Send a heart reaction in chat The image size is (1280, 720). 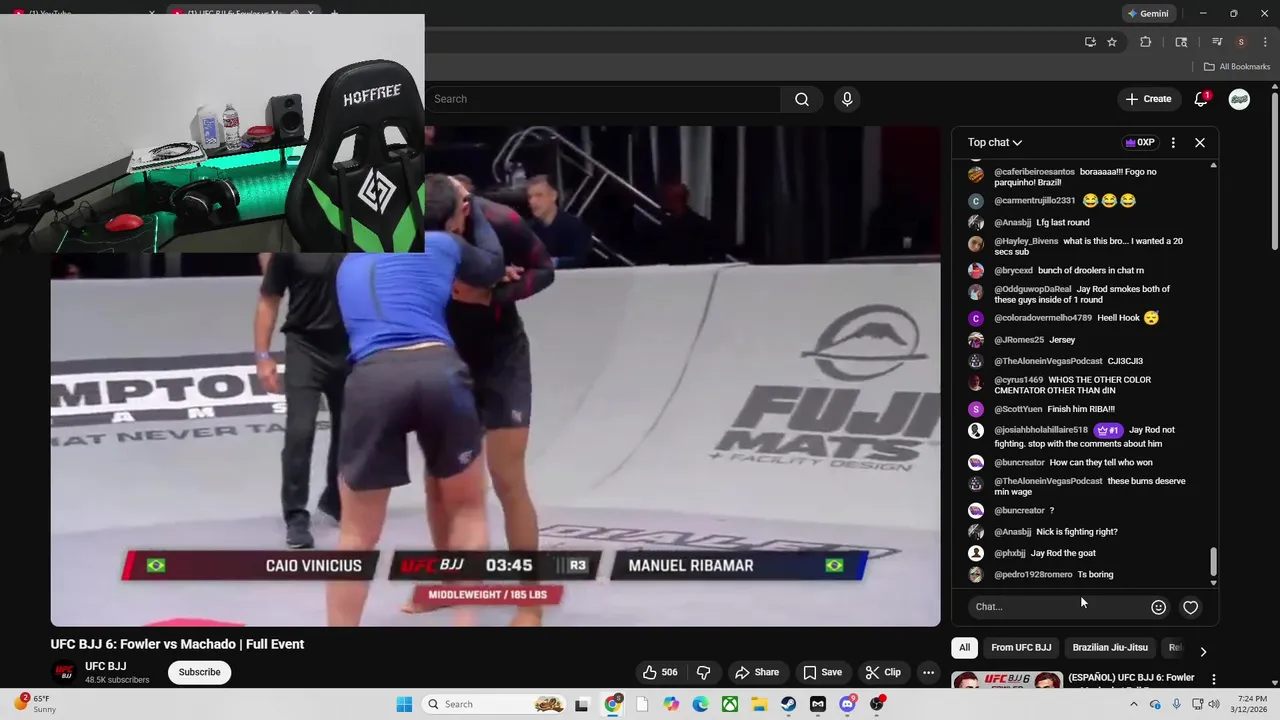1190,607
